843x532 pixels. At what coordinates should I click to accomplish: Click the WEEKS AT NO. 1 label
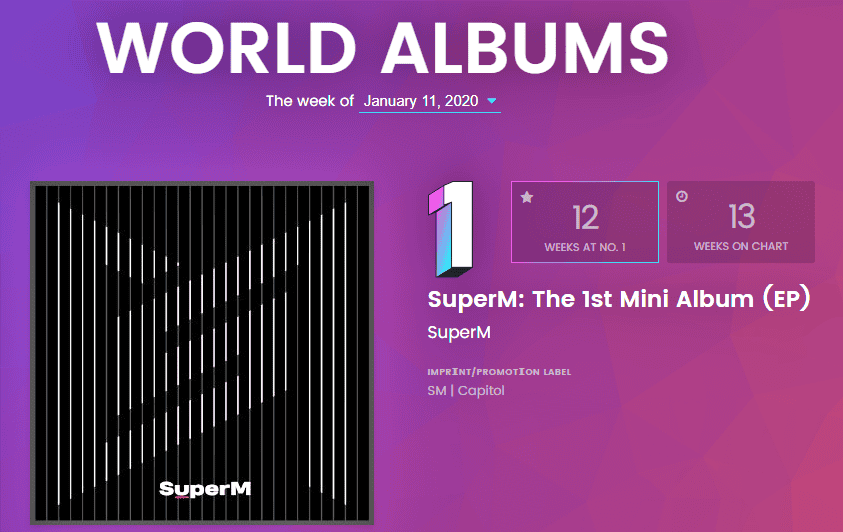pos(585,246)
